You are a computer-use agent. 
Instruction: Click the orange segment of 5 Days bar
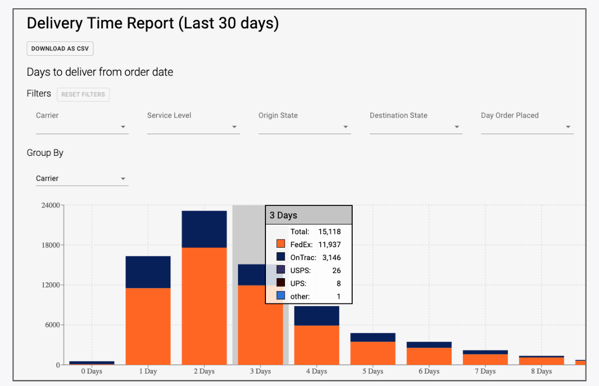click(x=373, y=353)
